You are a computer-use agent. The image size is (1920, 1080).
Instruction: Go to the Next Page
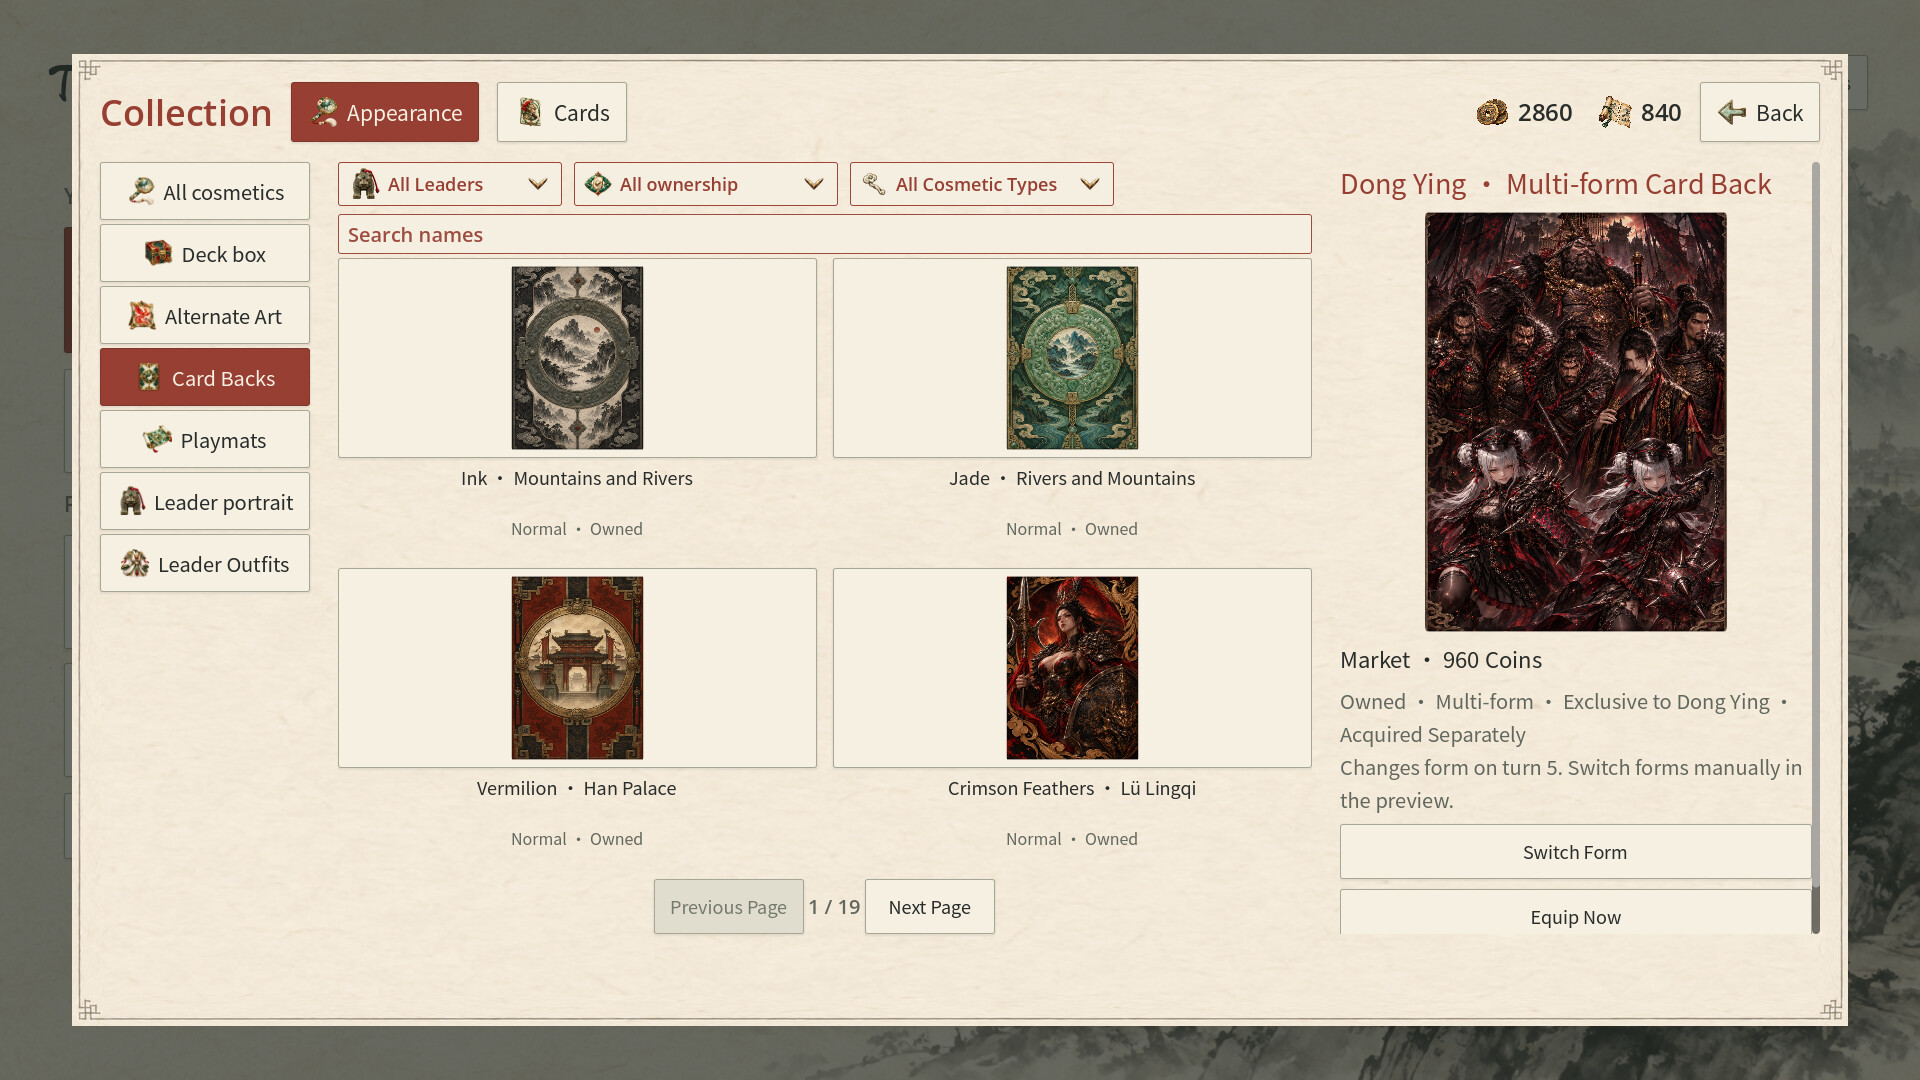930,907
